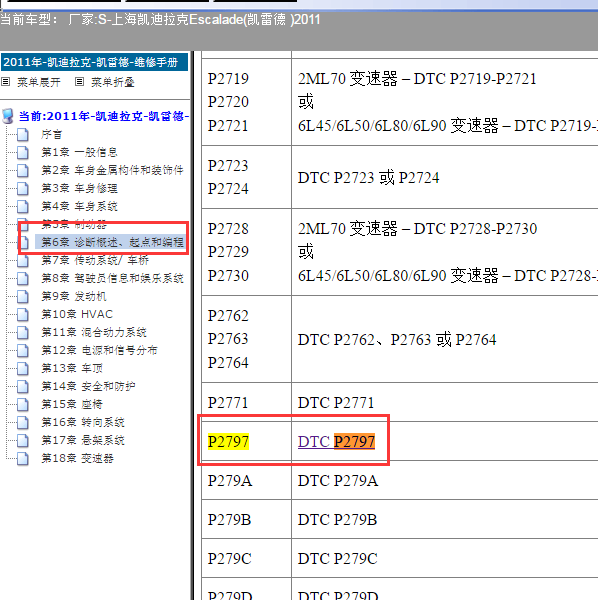Viewport: 598px width, 600px height.
Task: Open chapter 第12章 电源和信号分布
Action: (x=99, y=350)
